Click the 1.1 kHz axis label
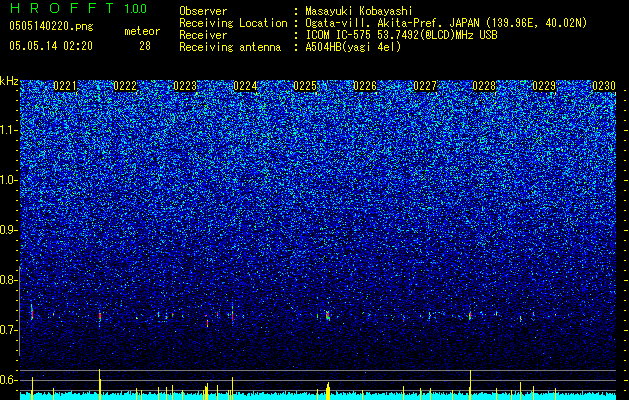 coord(8,130)
